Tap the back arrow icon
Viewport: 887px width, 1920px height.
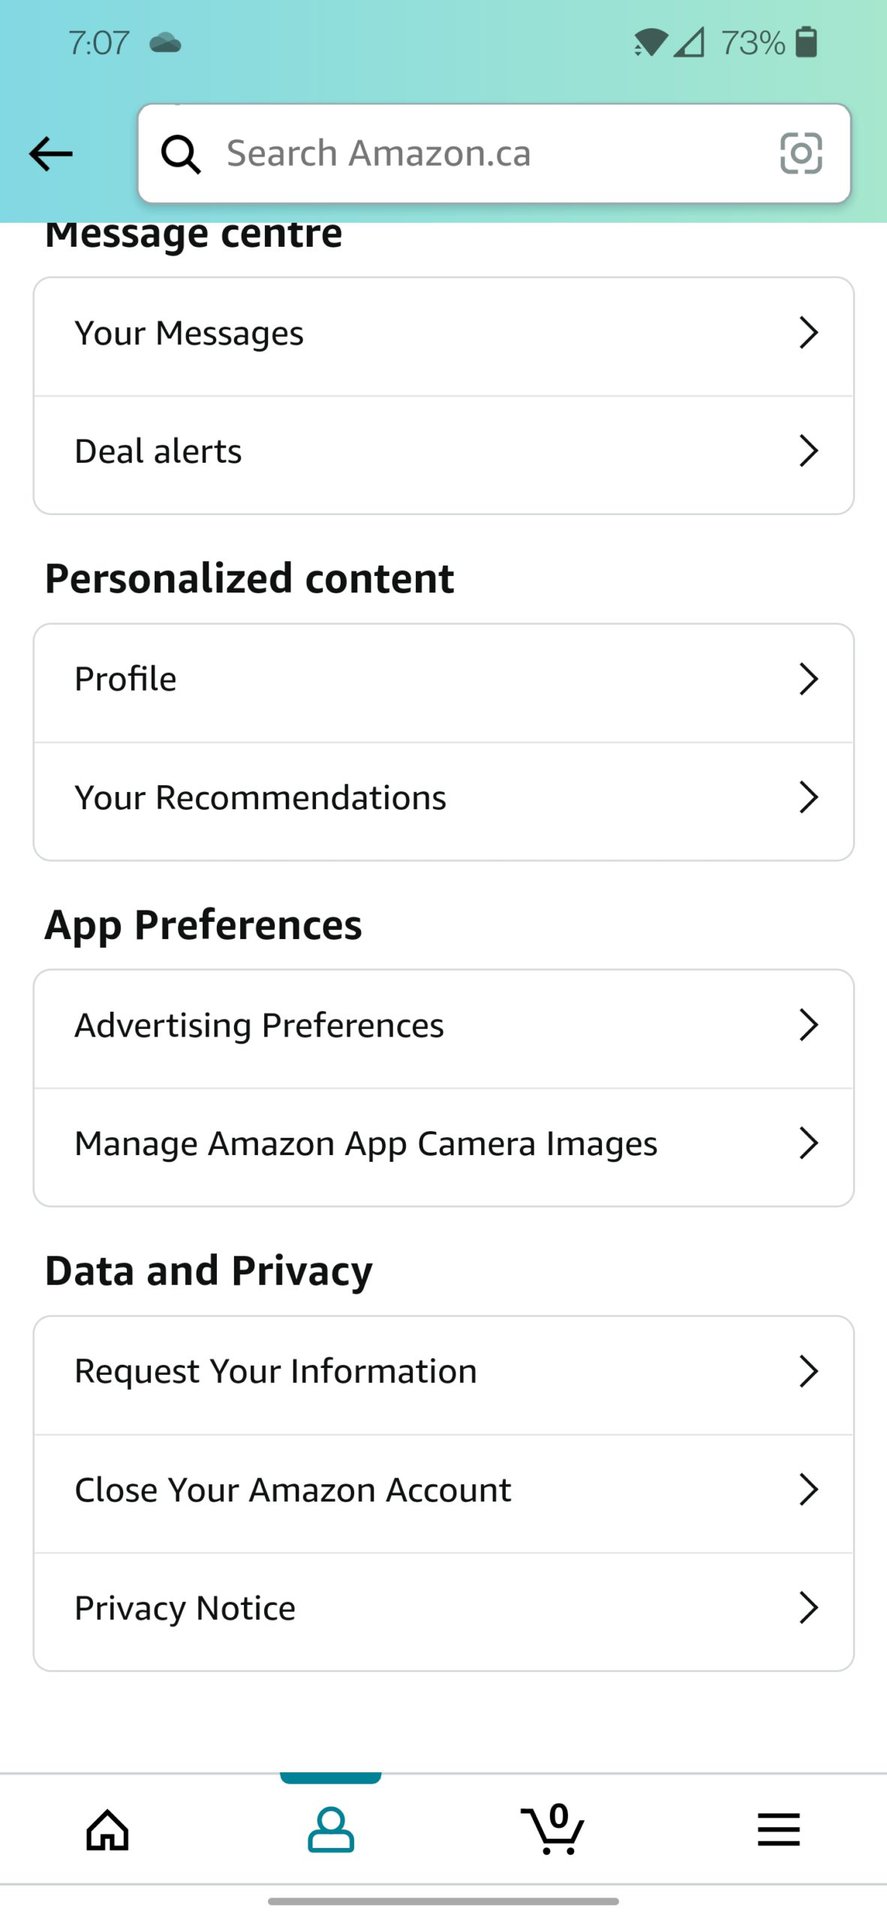pos(51,154)
